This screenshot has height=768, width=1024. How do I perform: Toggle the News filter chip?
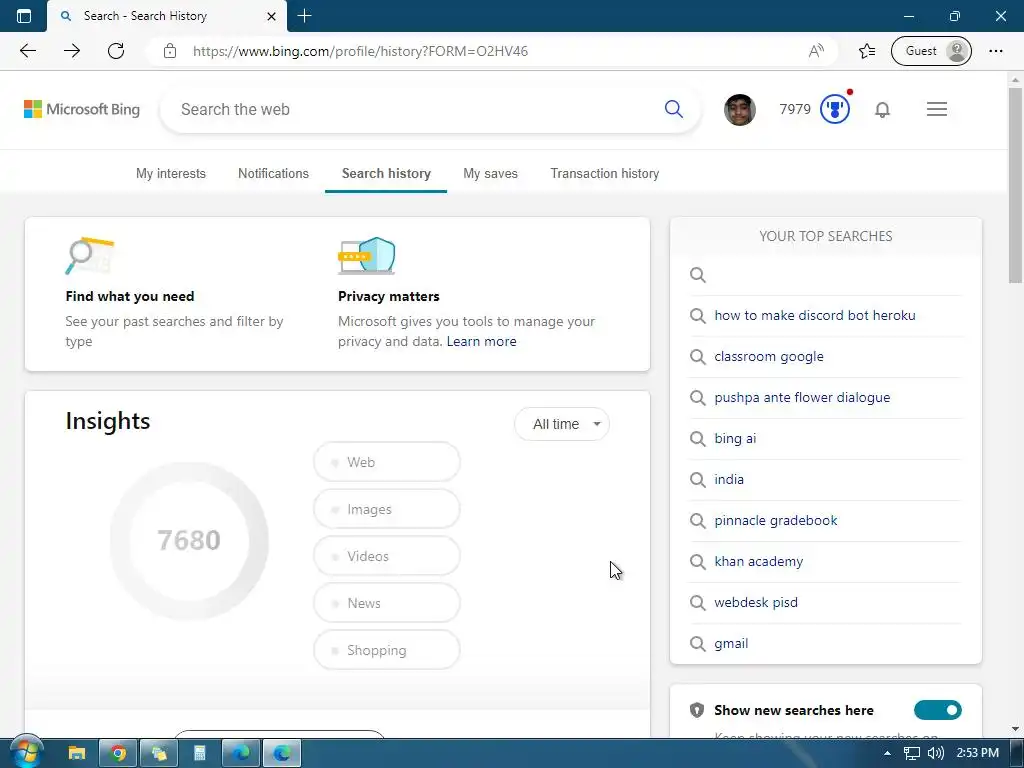387,603
